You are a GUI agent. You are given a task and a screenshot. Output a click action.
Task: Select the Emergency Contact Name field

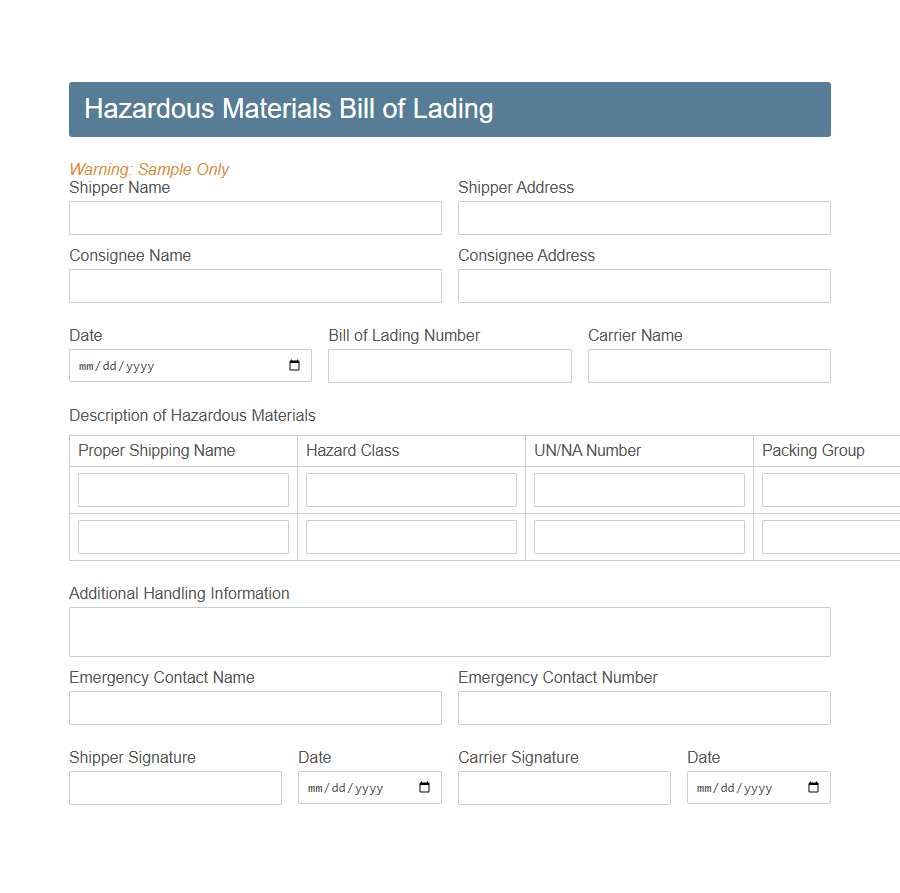[x=255, y=707]
